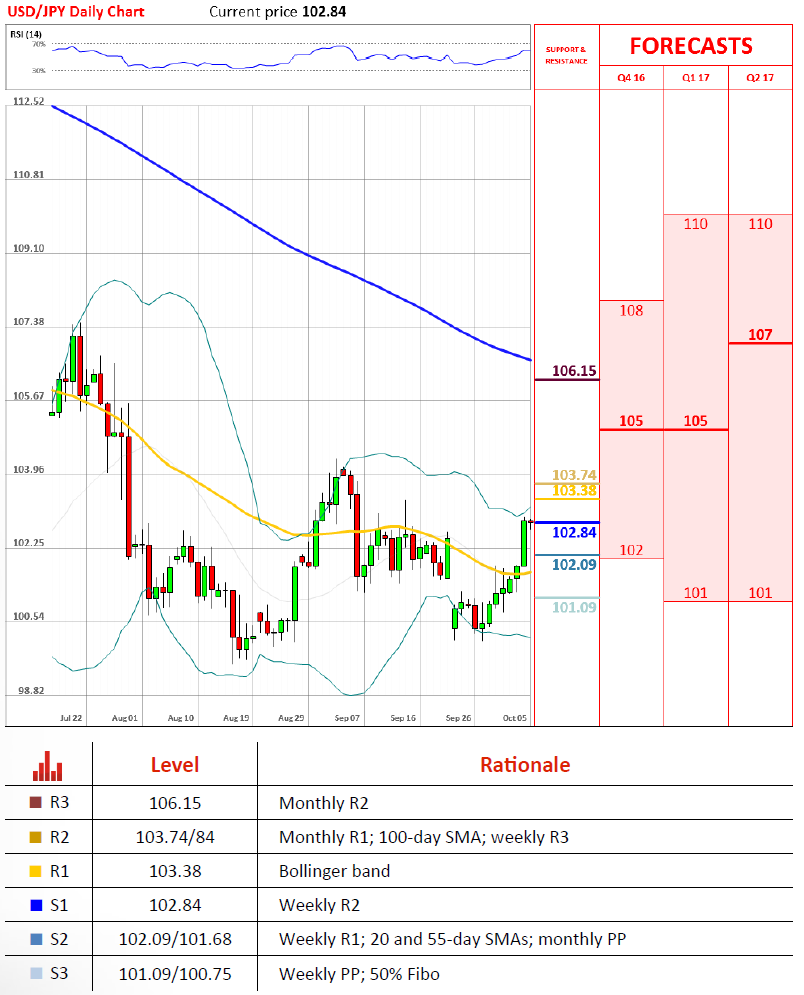
Task: Select the Q1 17 forecast column header
Action: (x=695, y=77)
